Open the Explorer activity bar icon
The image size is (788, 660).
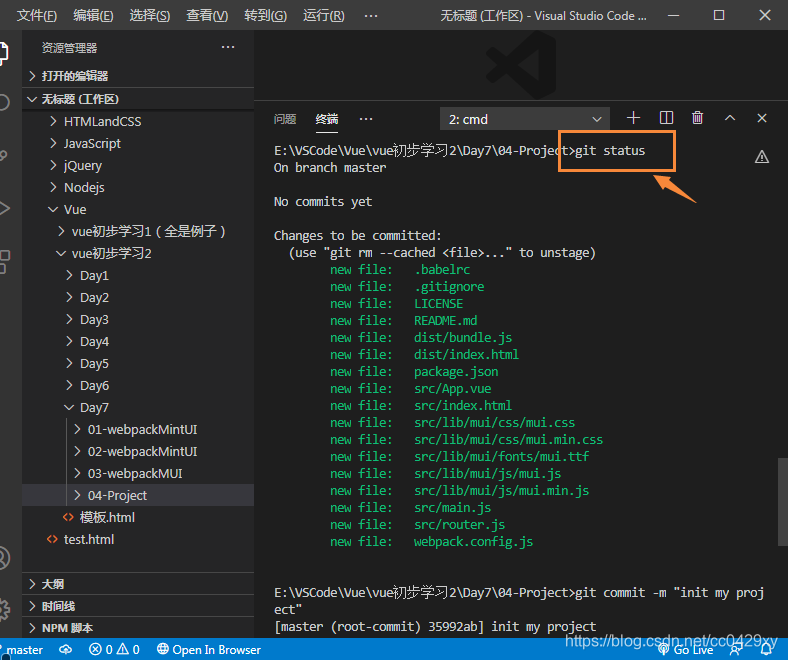(x=3, y=53)
